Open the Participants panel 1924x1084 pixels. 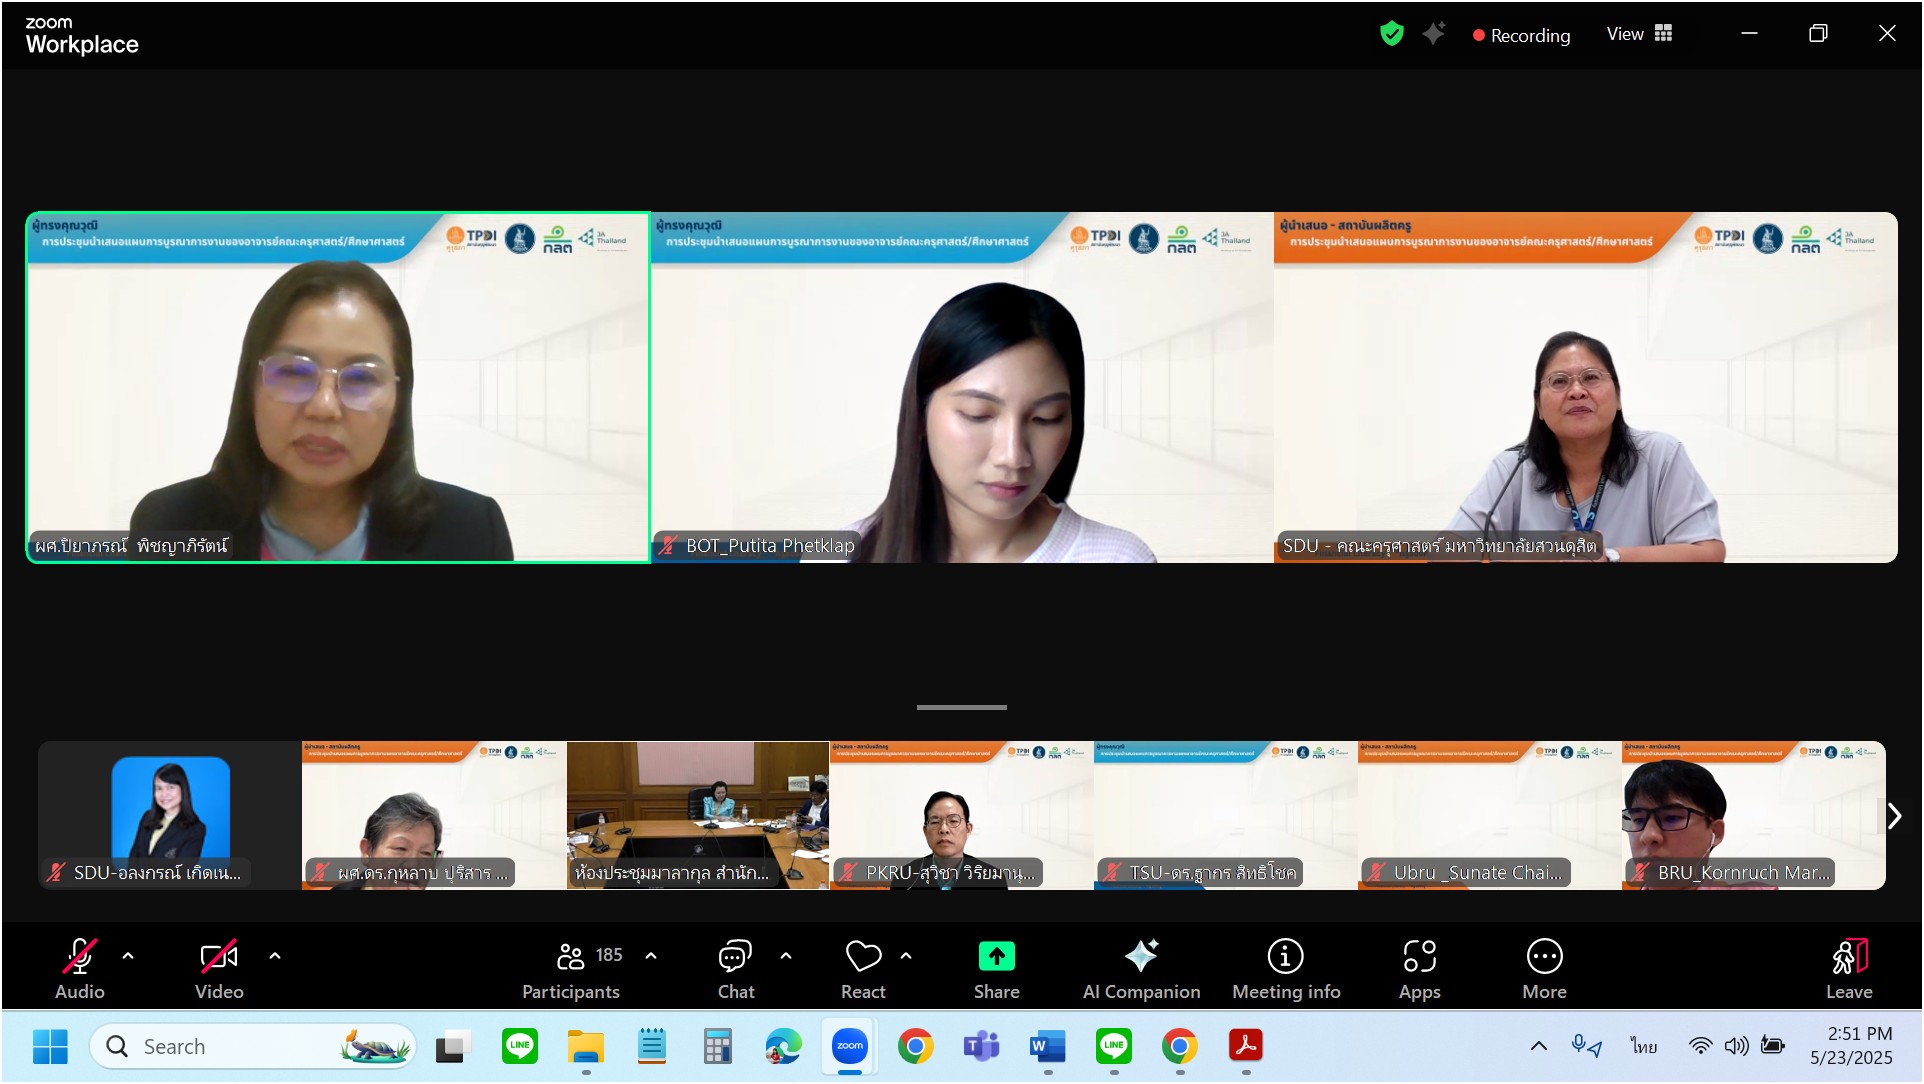571,969
